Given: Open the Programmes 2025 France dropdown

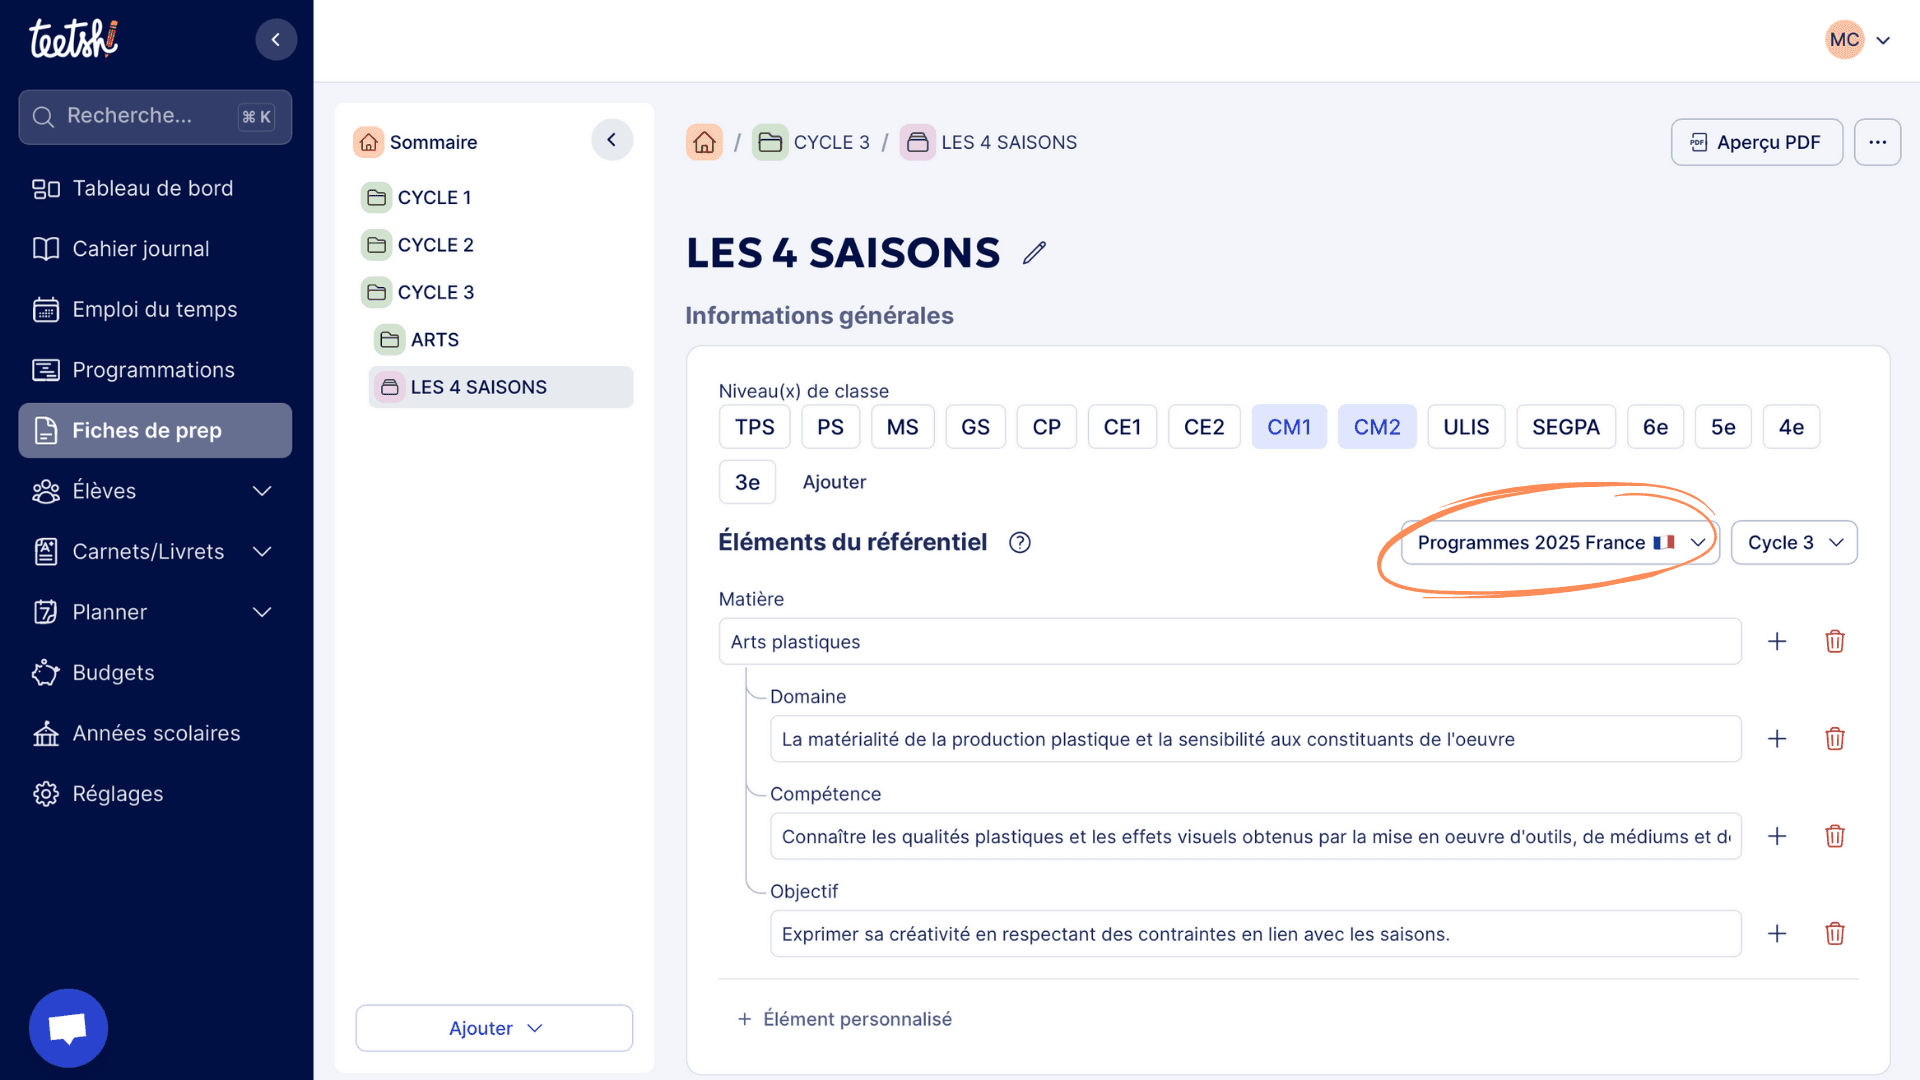Looking at the screenshot, I should click(x=1559, y=542).
